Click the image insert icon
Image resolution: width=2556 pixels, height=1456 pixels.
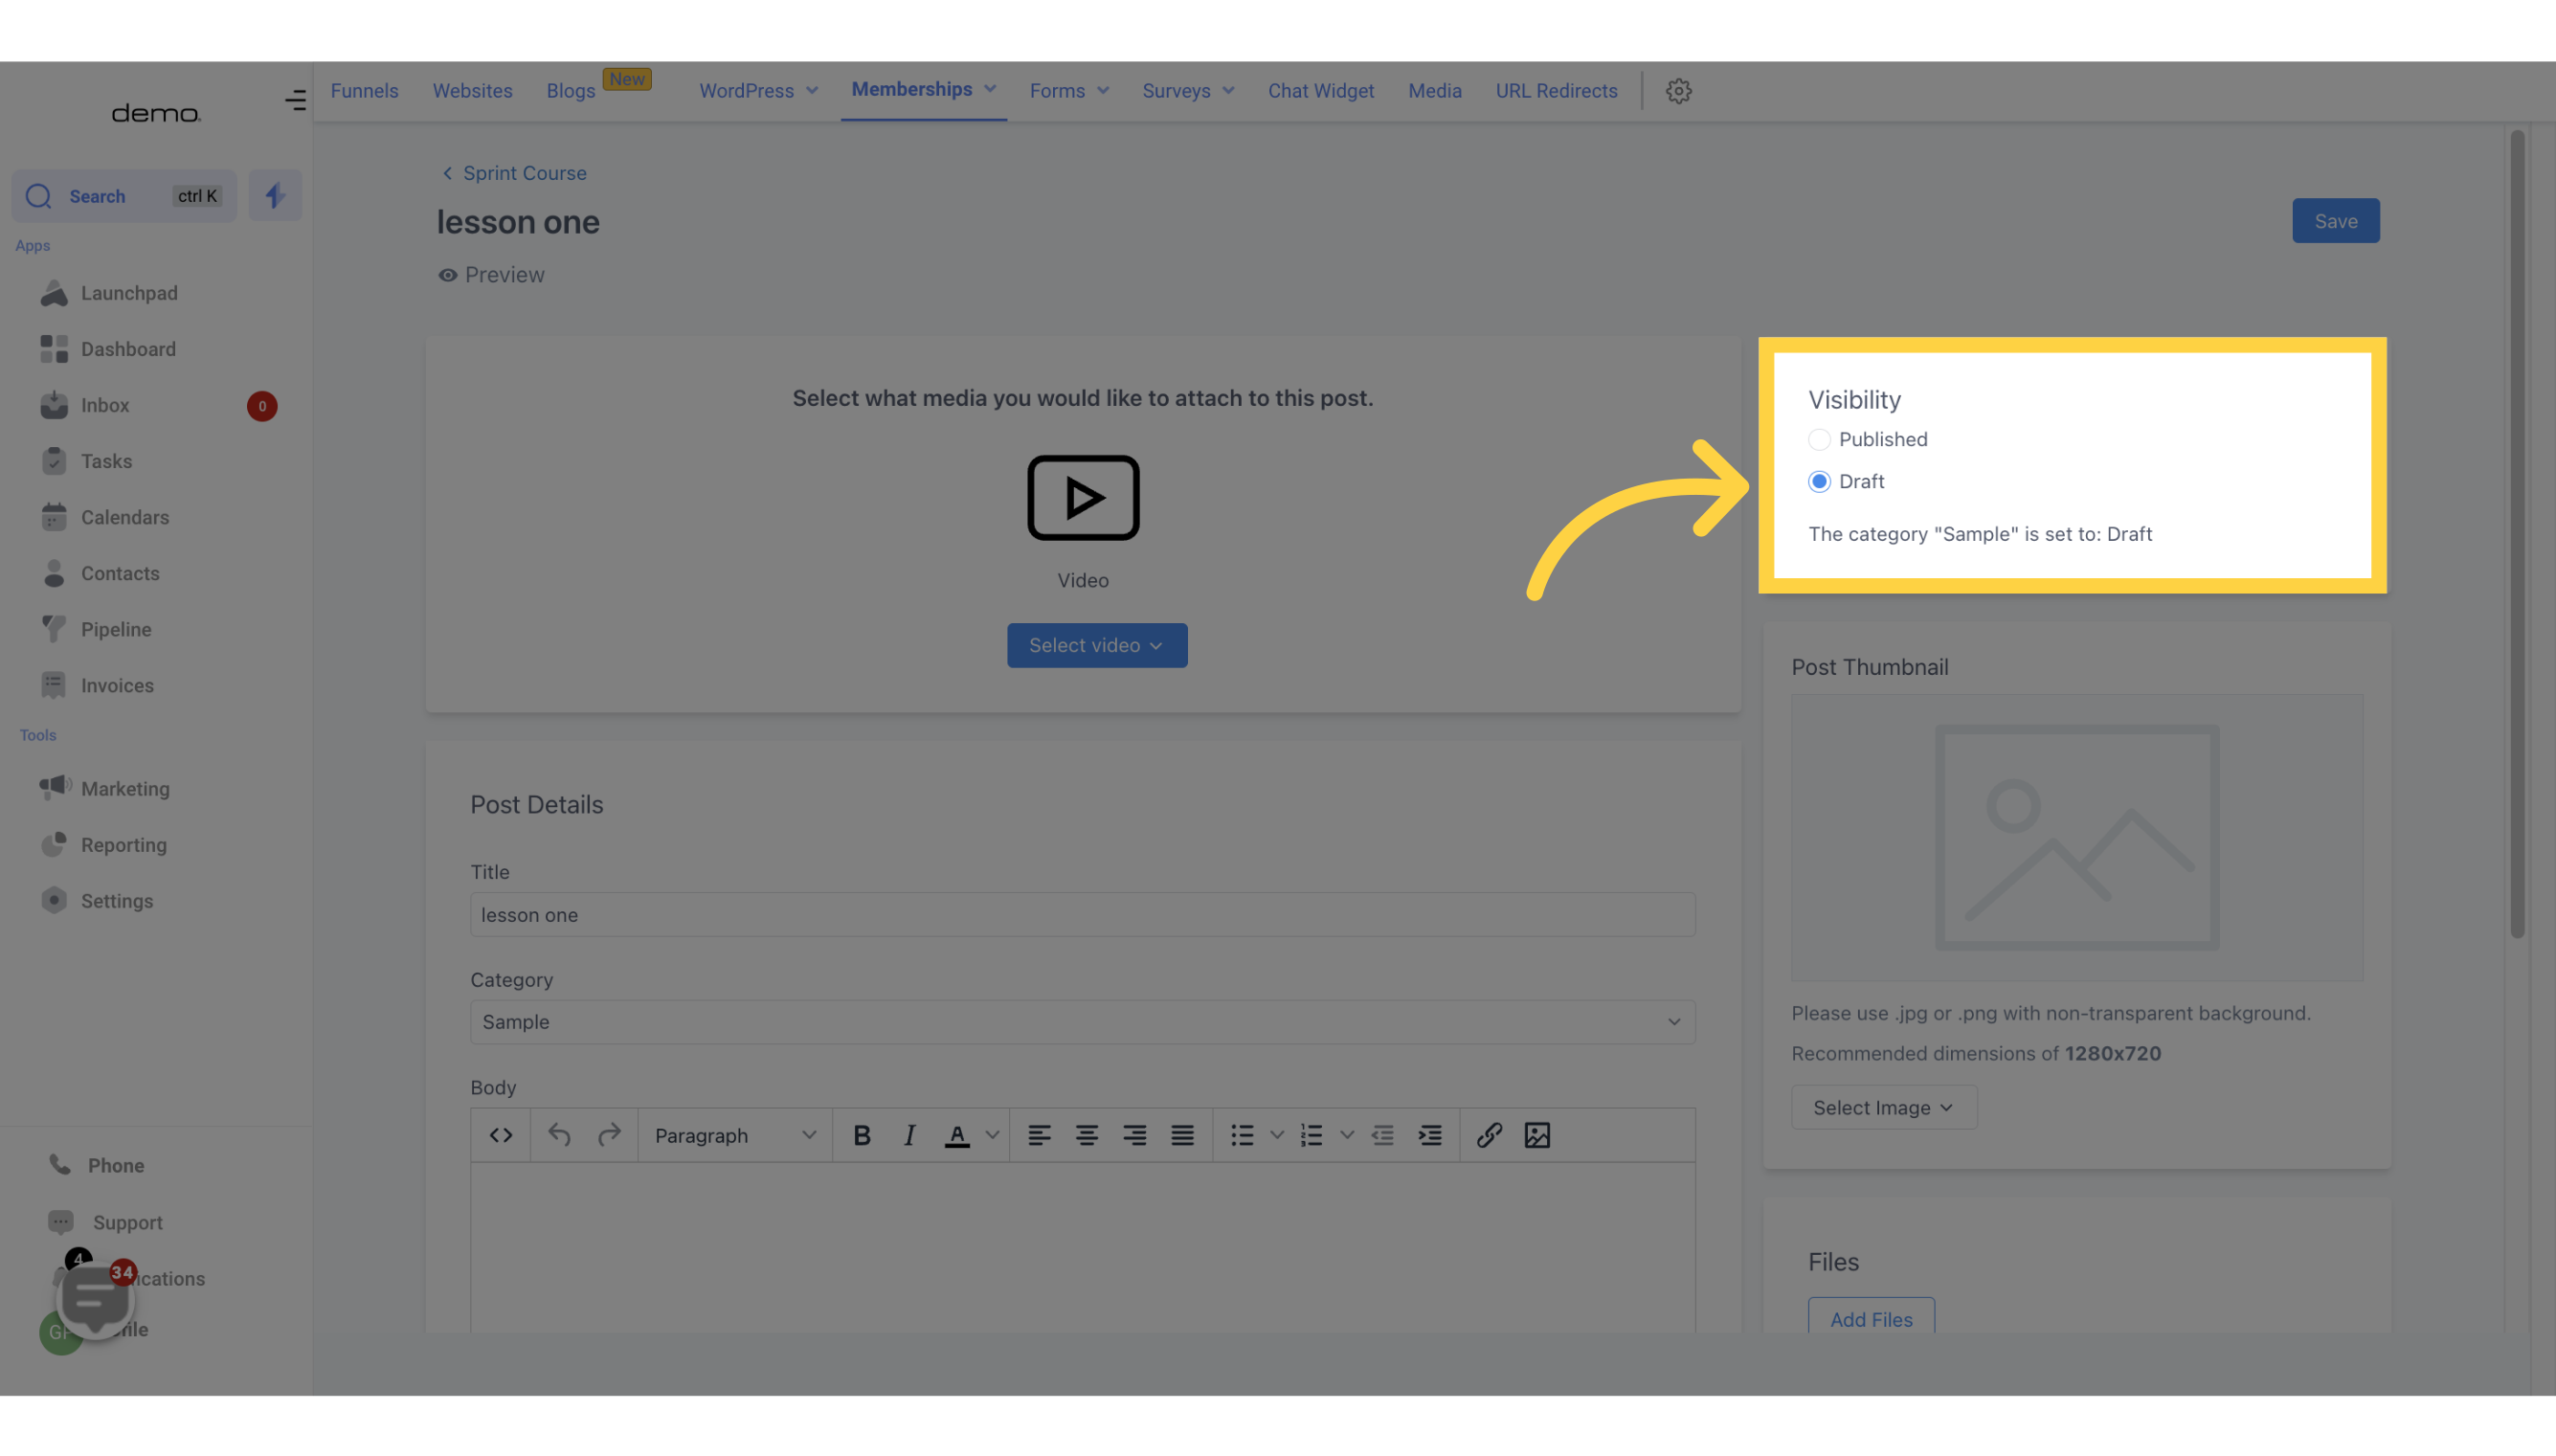(x=1537, y=1134)
